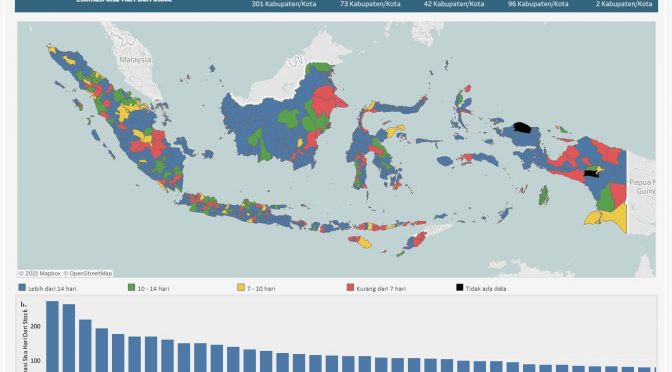Screen dimensions: 672x372
Task: Select blue 'Lebih dari 14 hari' legend swatch
Action: pos(22,288)
